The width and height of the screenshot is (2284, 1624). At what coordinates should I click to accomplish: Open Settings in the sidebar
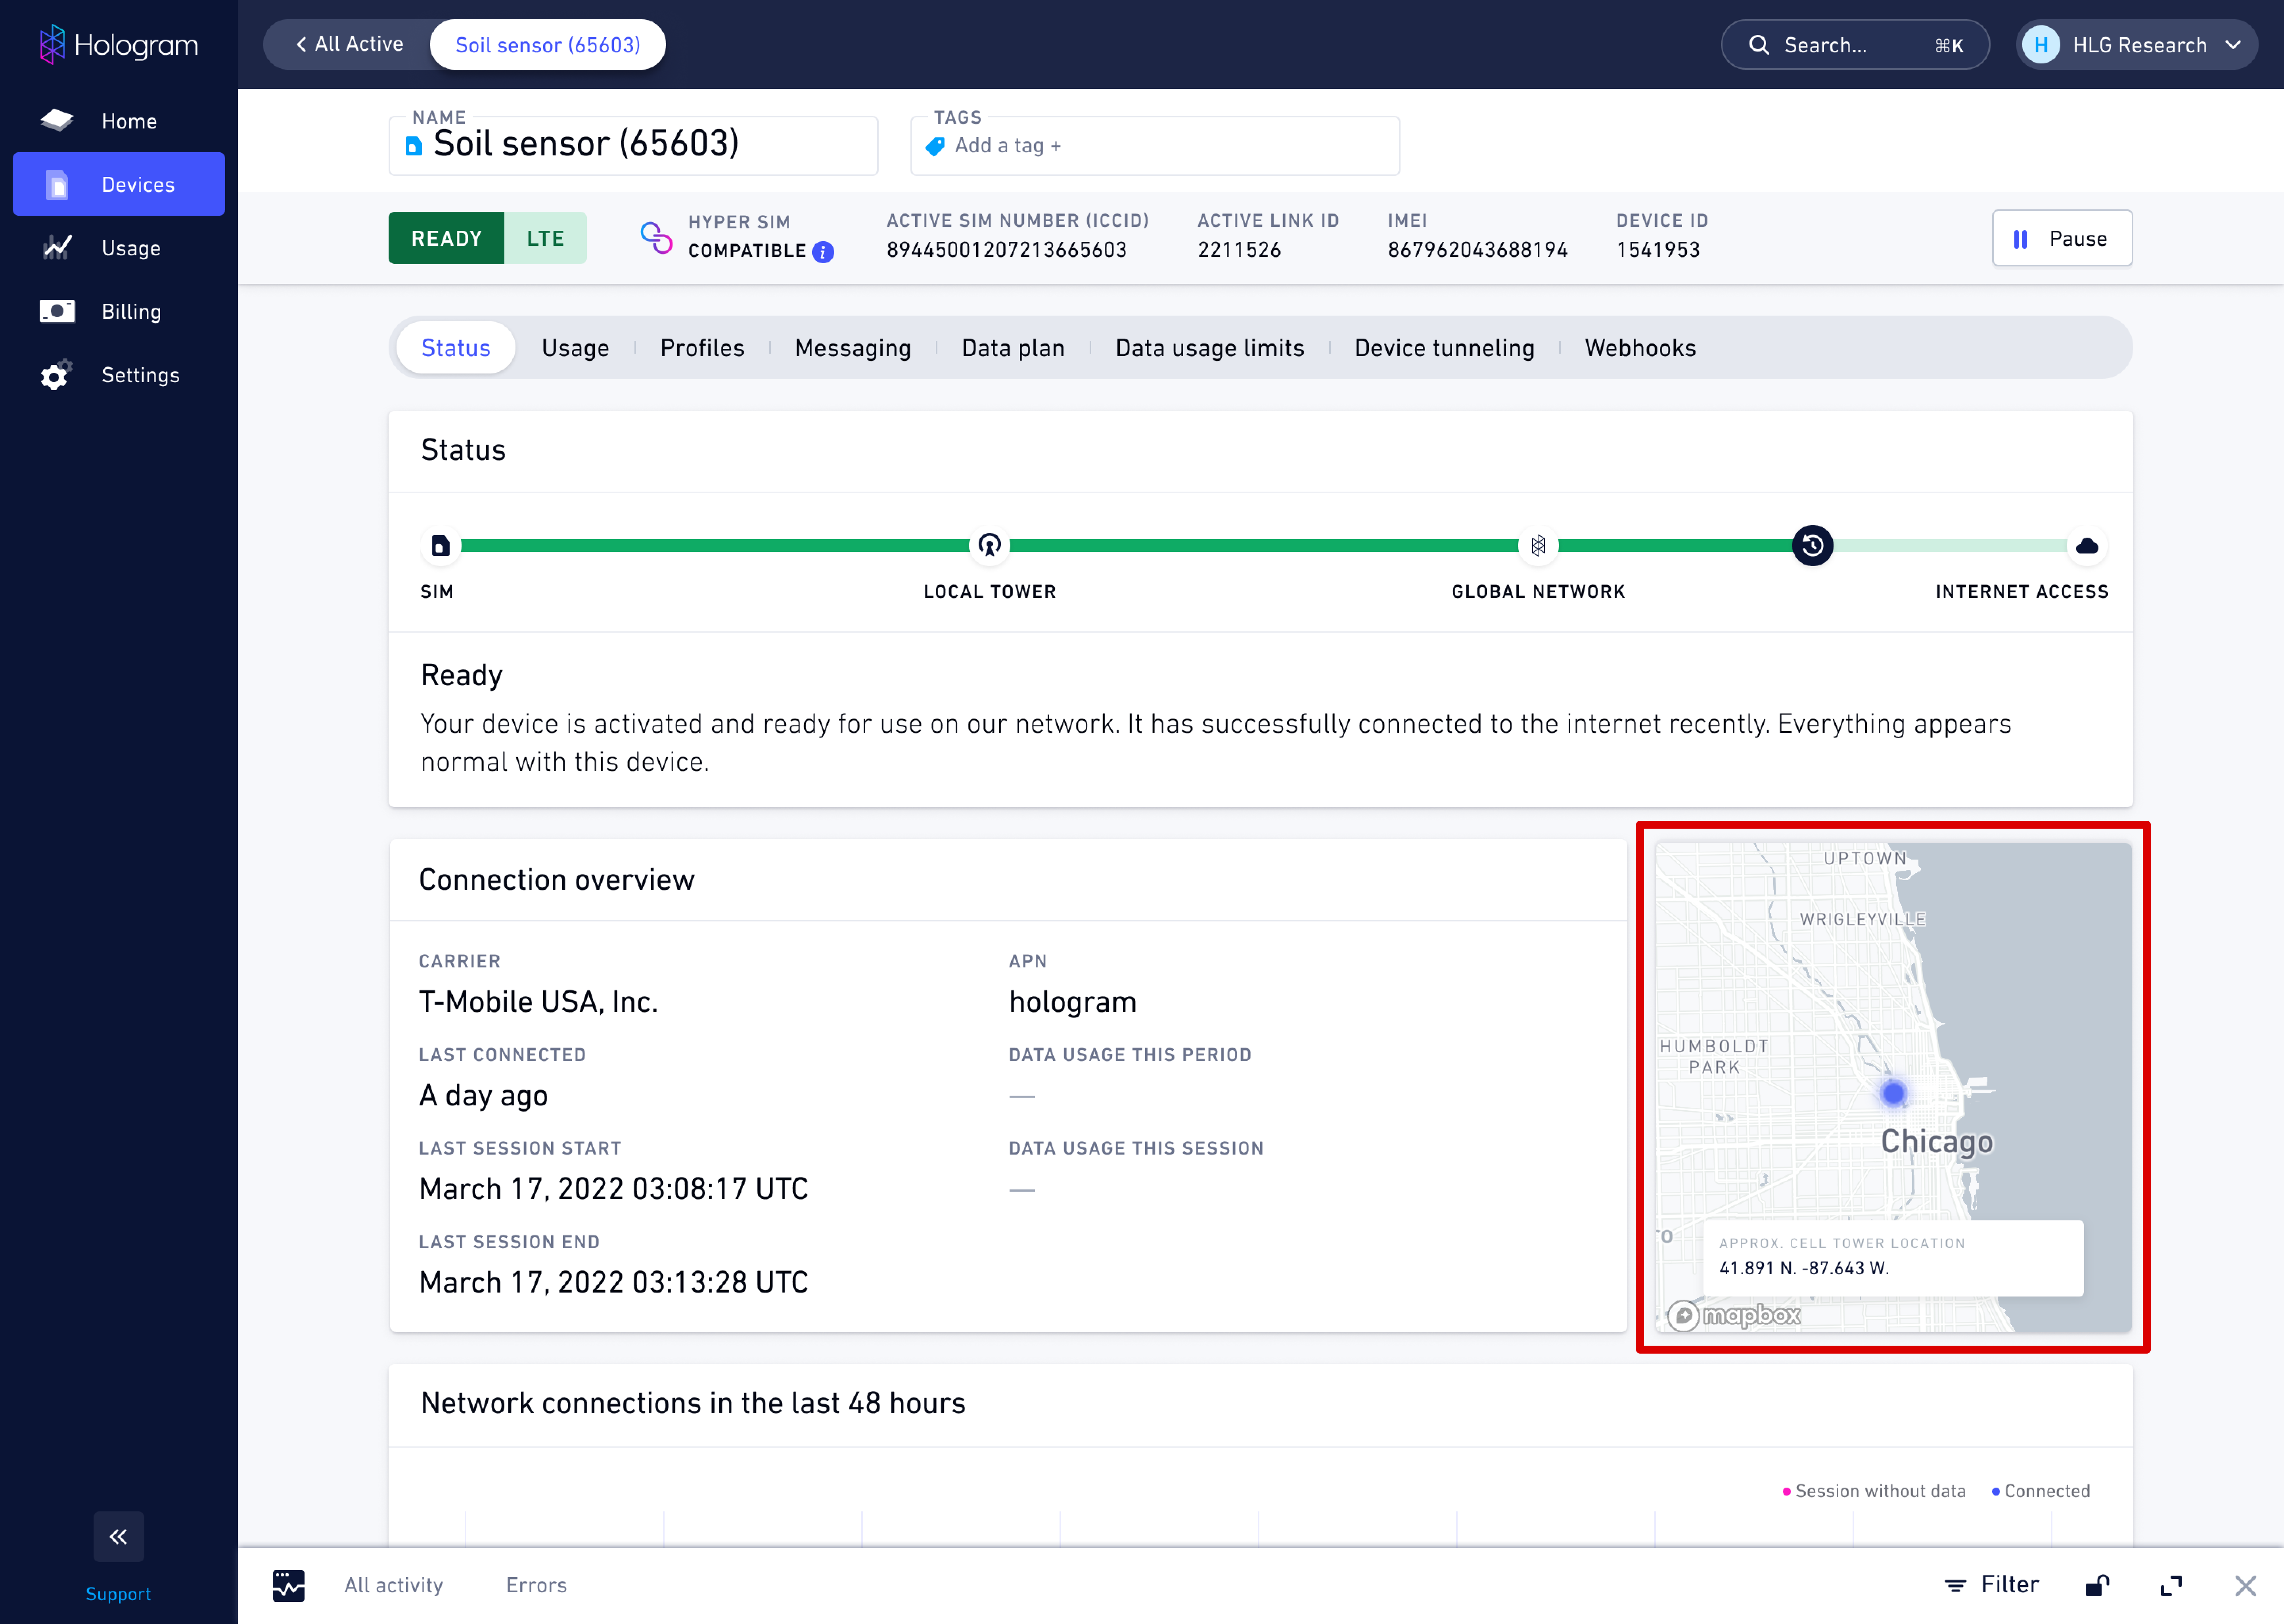tap(118, 375)
